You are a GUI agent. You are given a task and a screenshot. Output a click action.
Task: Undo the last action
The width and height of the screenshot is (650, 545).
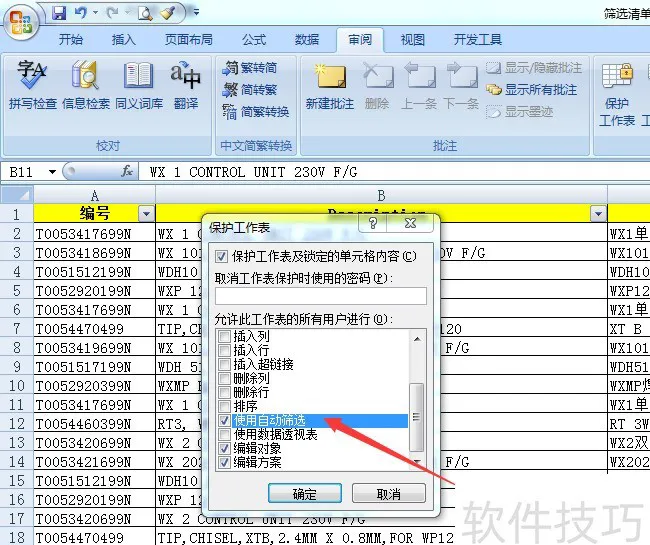(x=81, y=13)
